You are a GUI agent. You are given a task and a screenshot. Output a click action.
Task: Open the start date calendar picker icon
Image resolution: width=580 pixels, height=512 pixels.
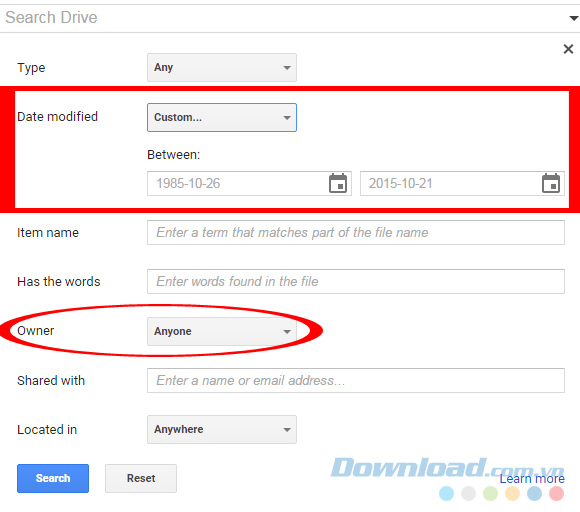click(338, 183)
